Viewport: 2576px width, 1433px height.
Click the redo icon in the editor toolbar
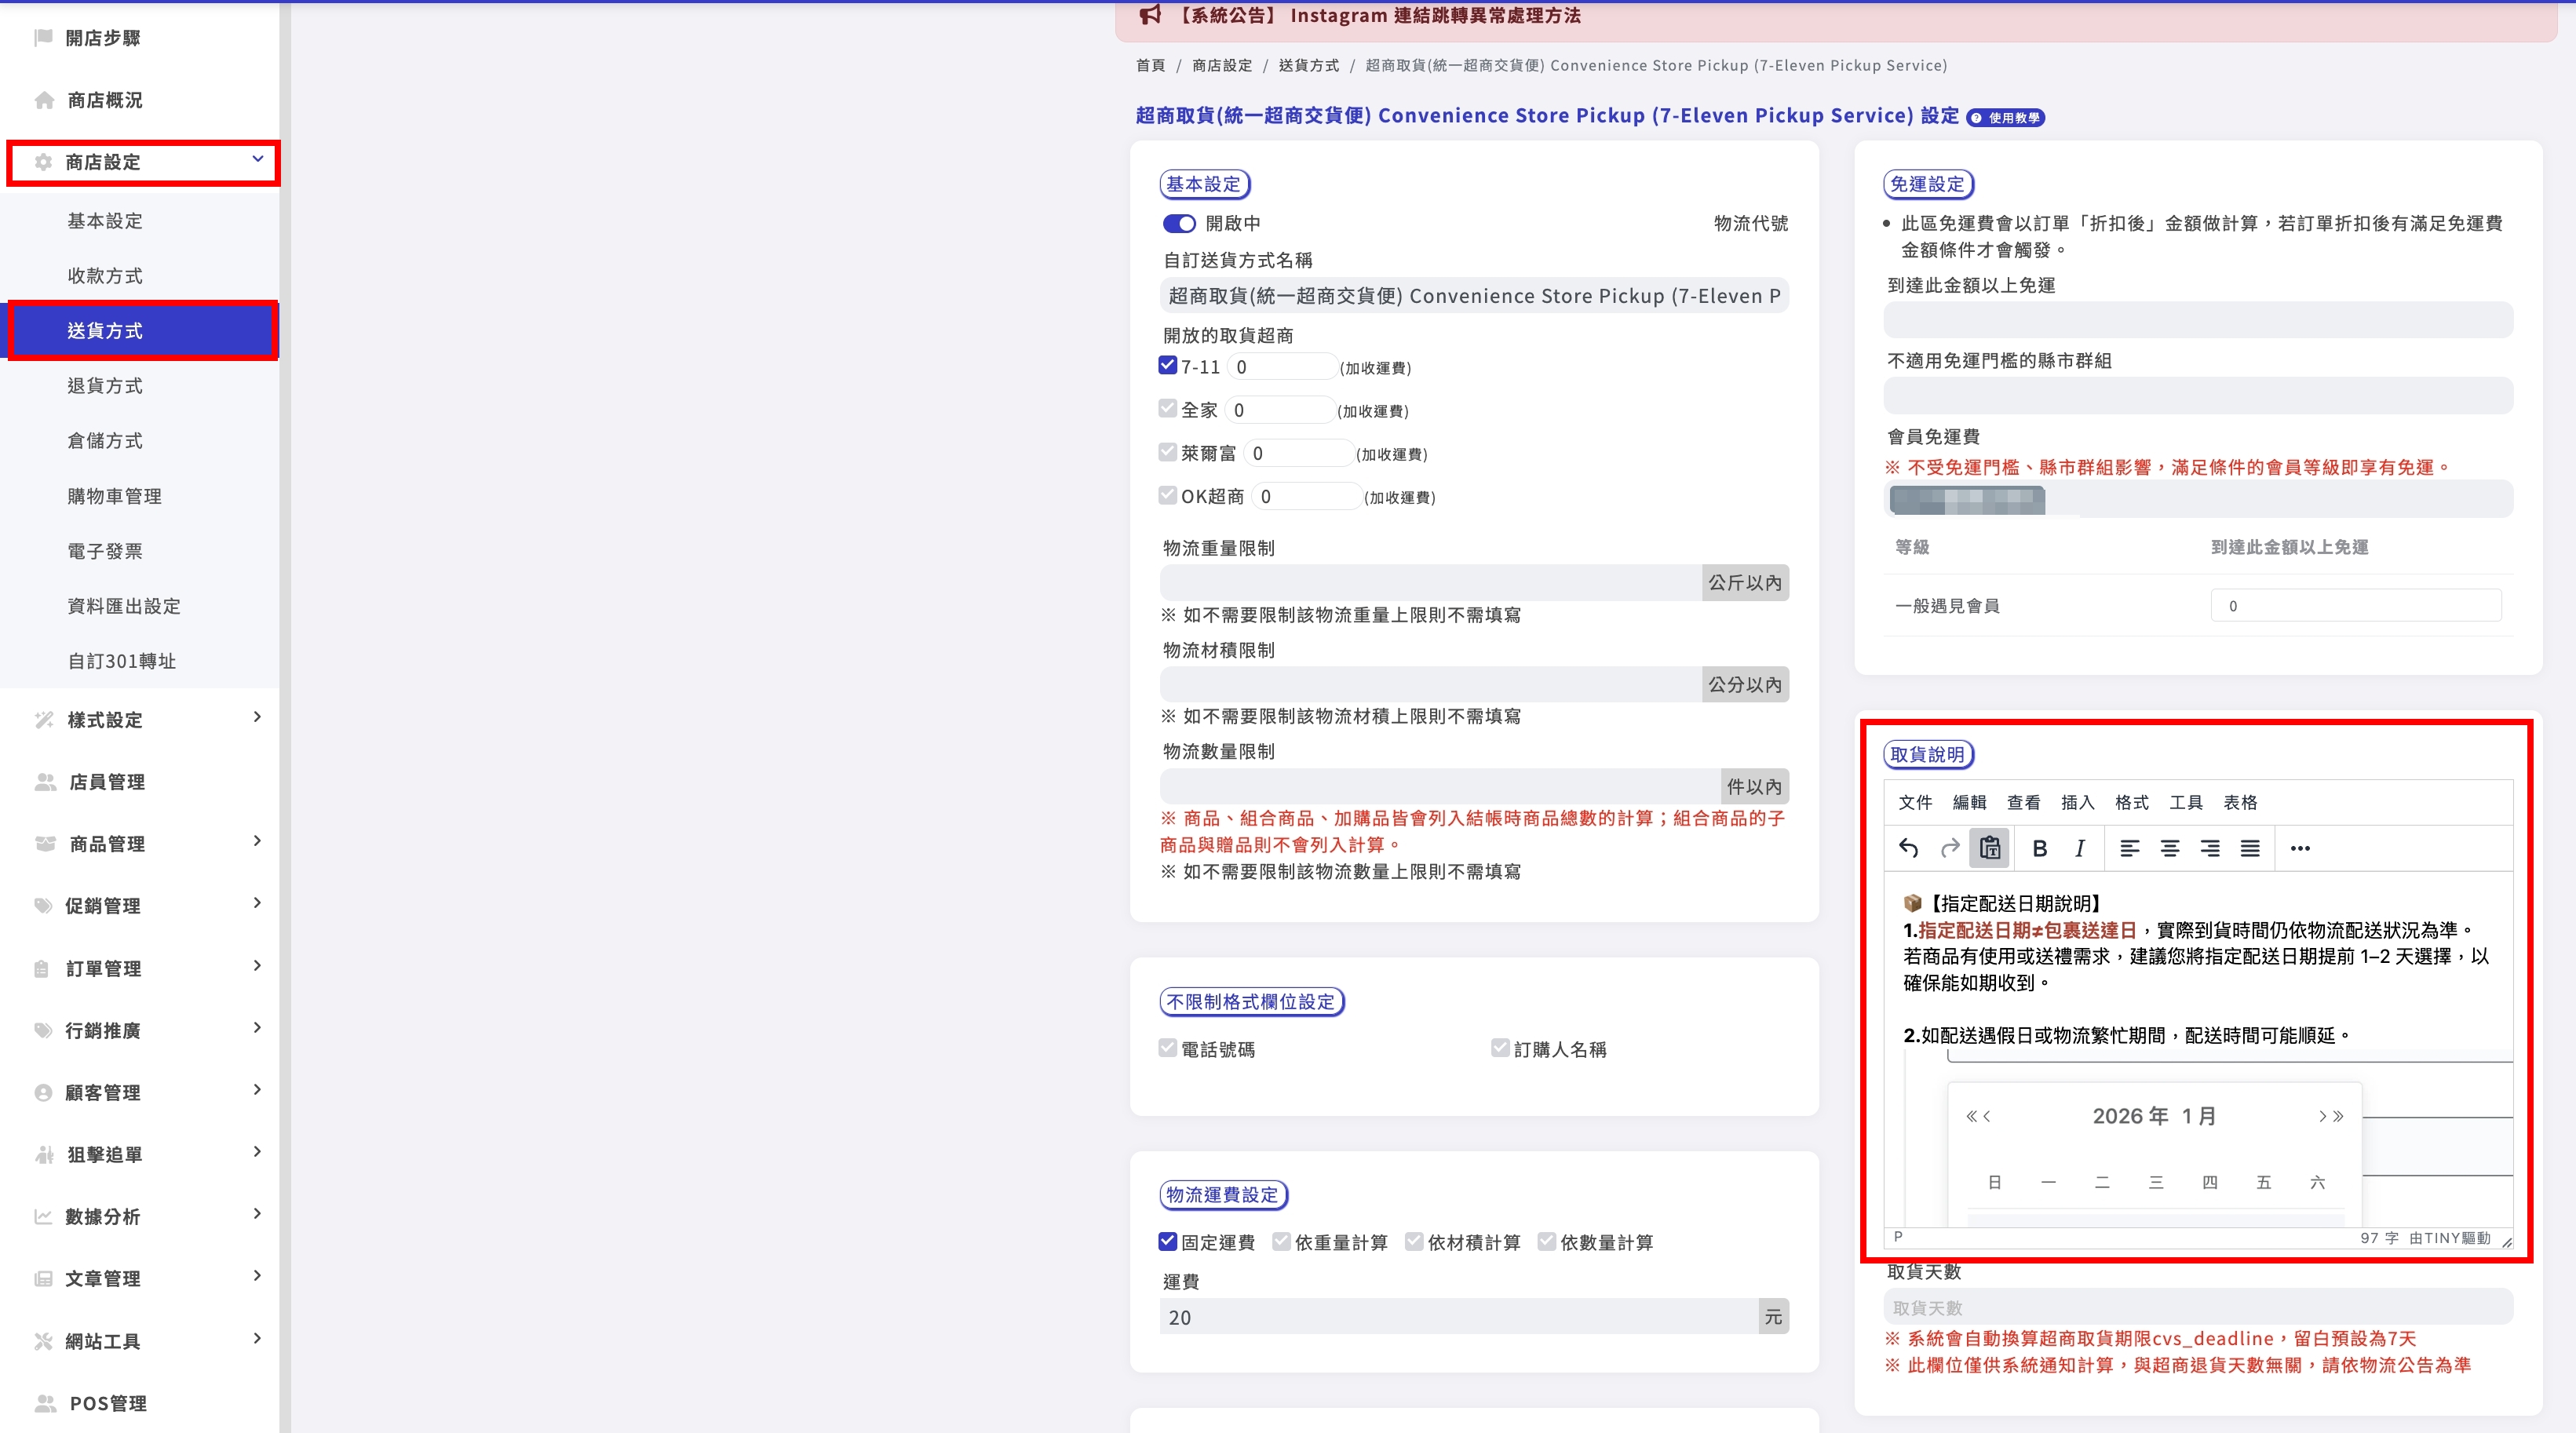(x=1950, y=848)
